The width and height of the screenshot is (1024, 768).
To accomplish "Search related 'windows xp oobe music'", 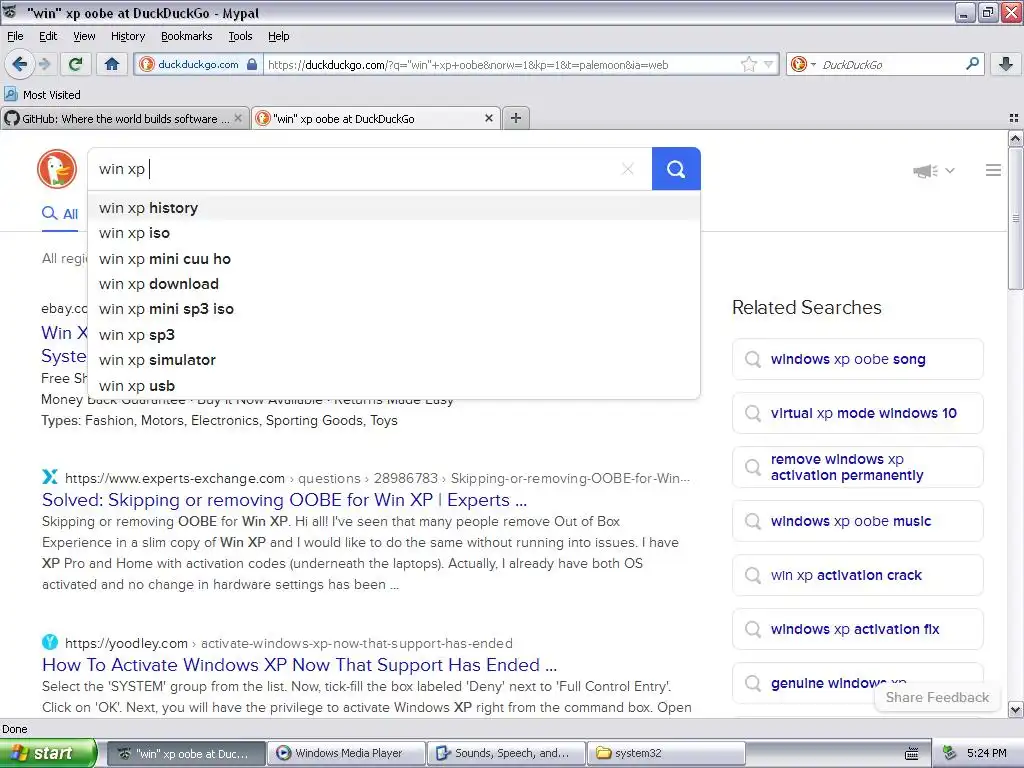I will coord(857,521).
